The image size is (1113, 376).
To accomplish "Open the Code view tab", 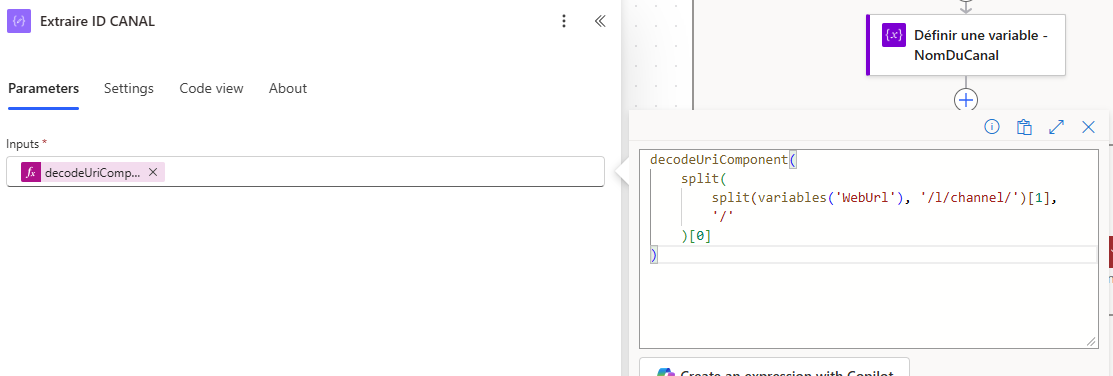I will click(212, 89).
